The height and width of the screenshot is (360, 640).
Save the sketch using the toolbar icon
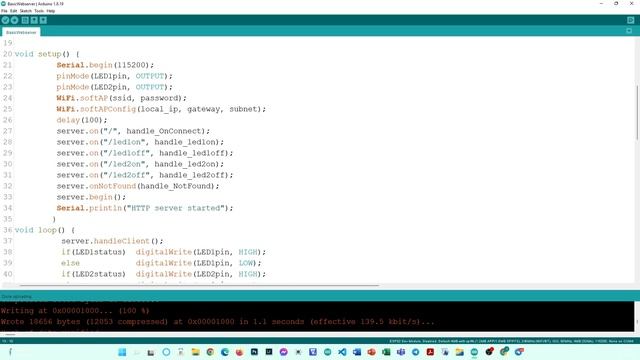click(43, 20)
